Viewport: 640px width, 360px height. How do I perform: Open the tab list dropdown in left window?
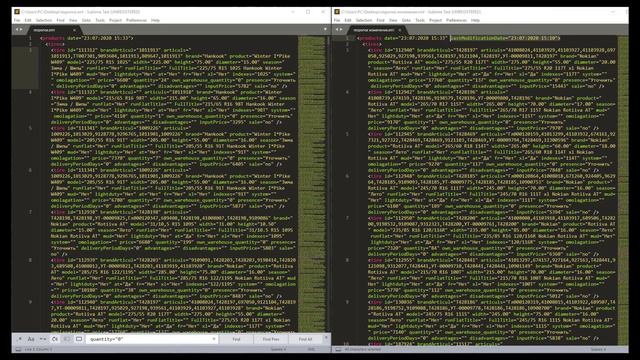point(325,29)
